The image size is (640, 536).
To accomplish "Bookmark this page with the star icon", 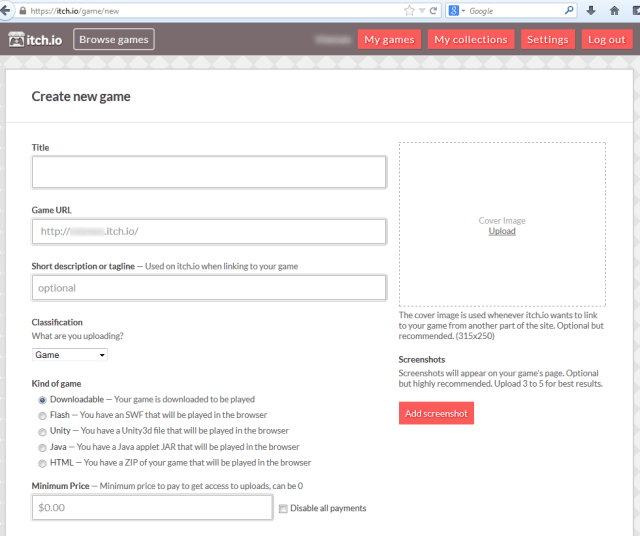I will coord(408,10).
